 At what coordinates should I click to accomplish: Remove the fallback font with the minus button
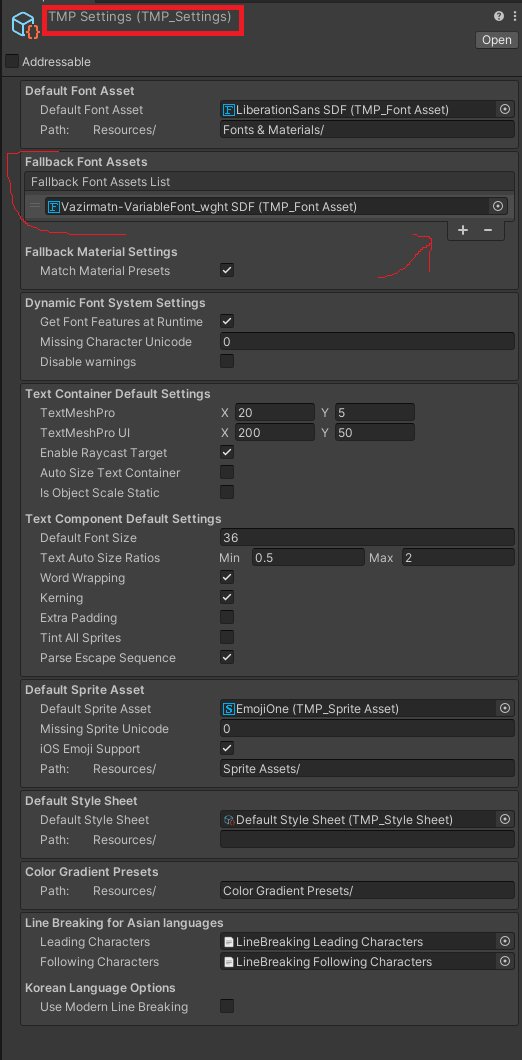[x=488, y=231]
